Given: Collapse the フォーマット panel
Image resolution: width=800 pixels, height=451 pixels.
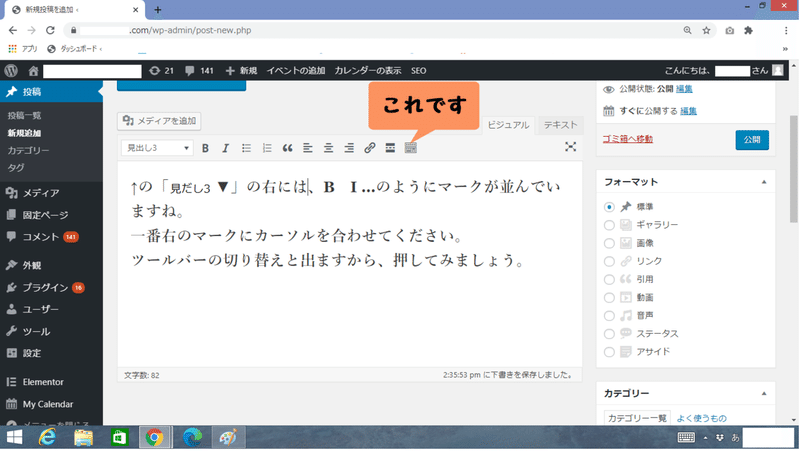Looking at the screenshot, I should (764, 182).
